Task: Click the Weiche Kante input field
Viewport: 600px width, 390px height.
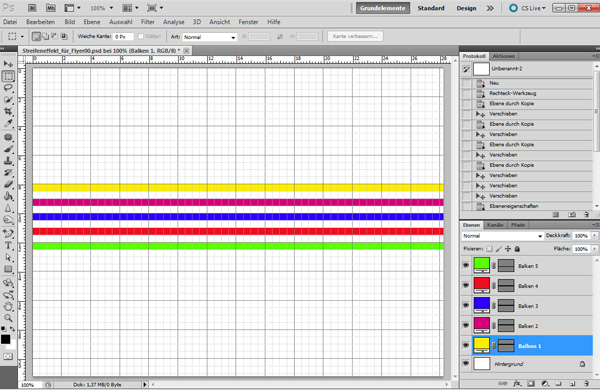Action: 123,37
